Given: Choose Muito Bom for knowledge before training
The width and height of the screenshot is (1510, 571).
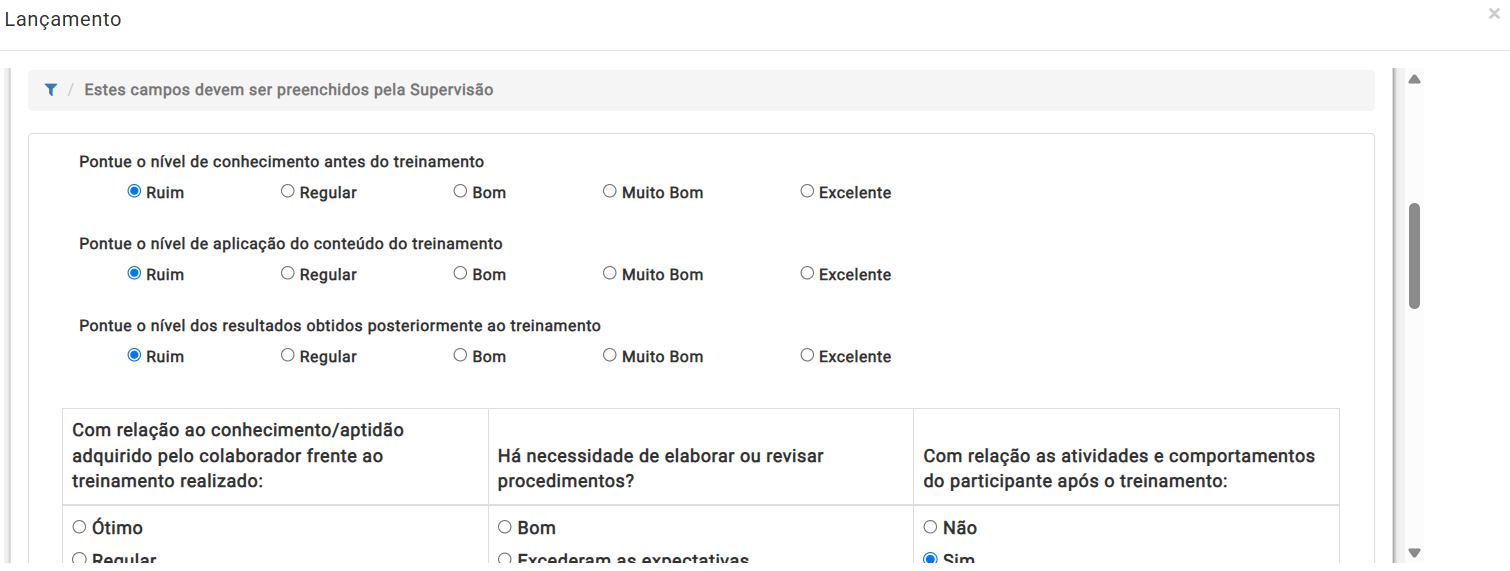Looking at the screenshot, I should point(609,191).
